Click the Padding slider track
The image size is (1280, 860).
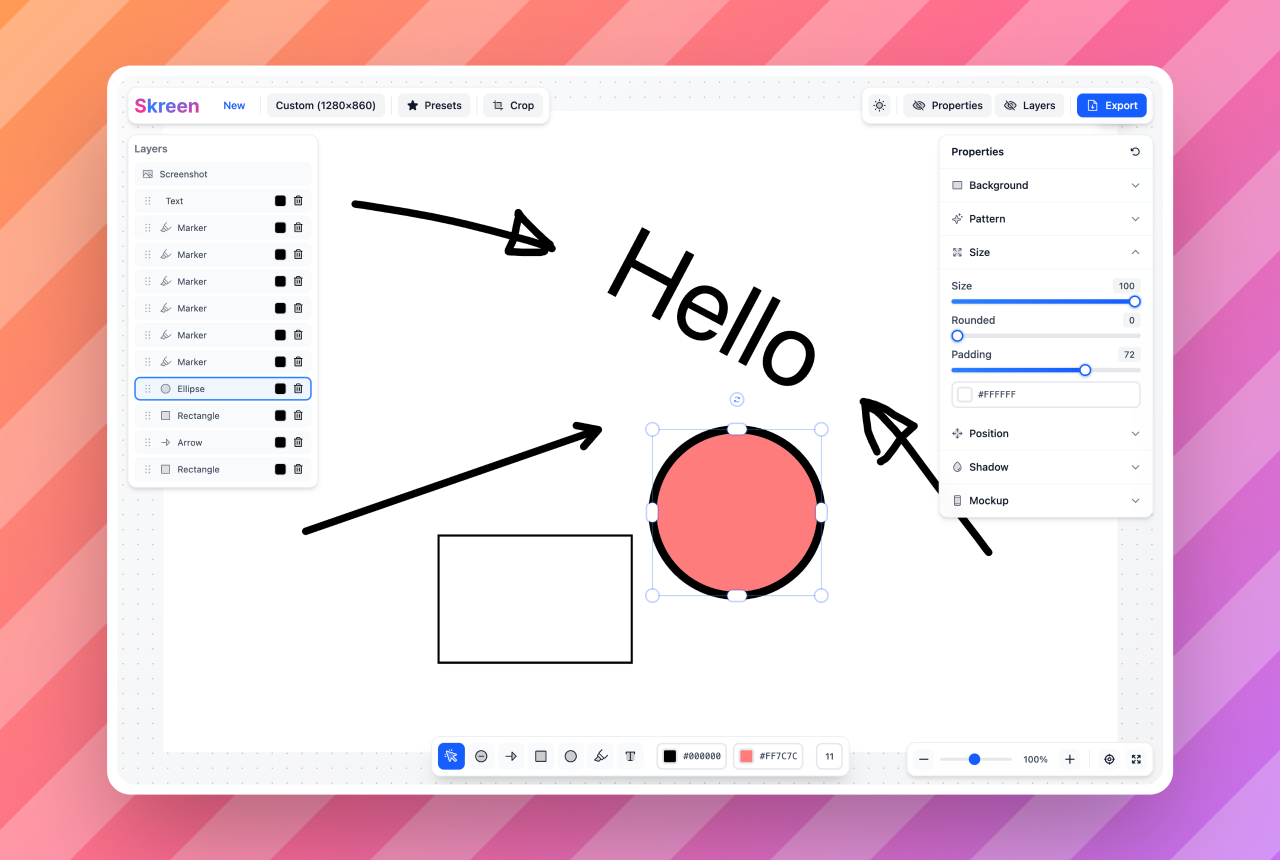(x=1046, y=370)
